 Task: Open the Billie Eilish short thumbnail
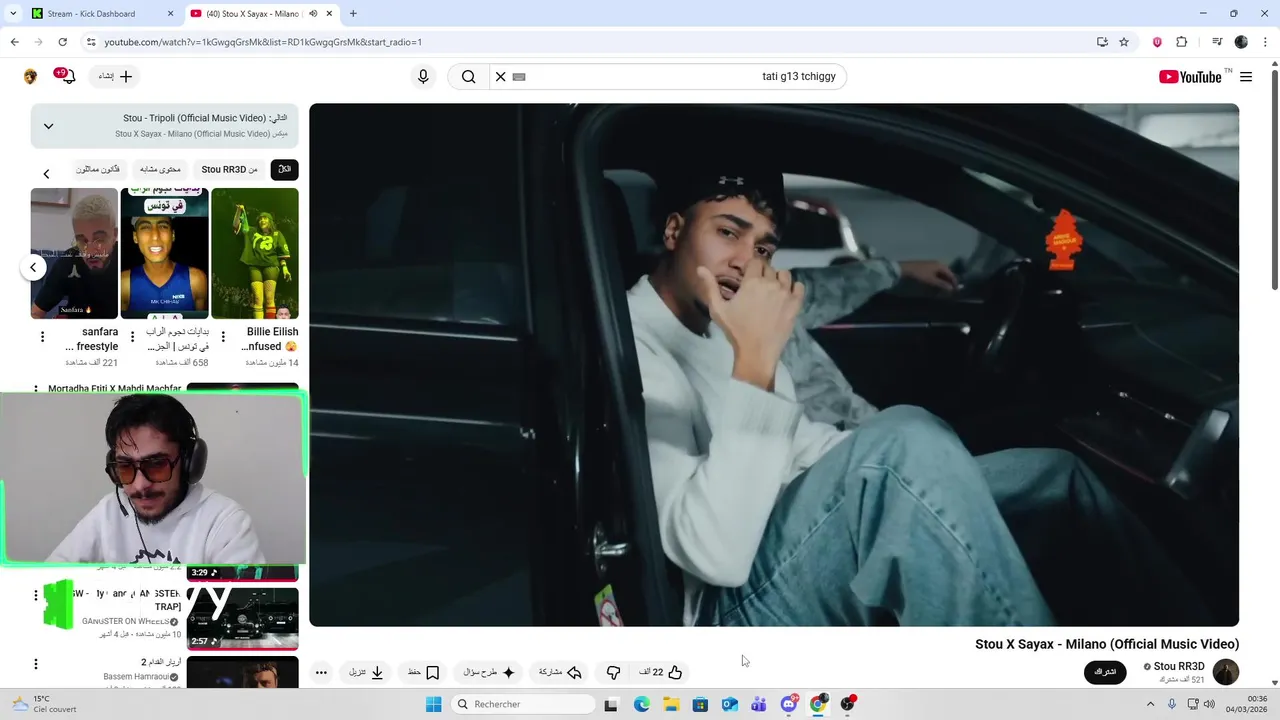[255, 253]
